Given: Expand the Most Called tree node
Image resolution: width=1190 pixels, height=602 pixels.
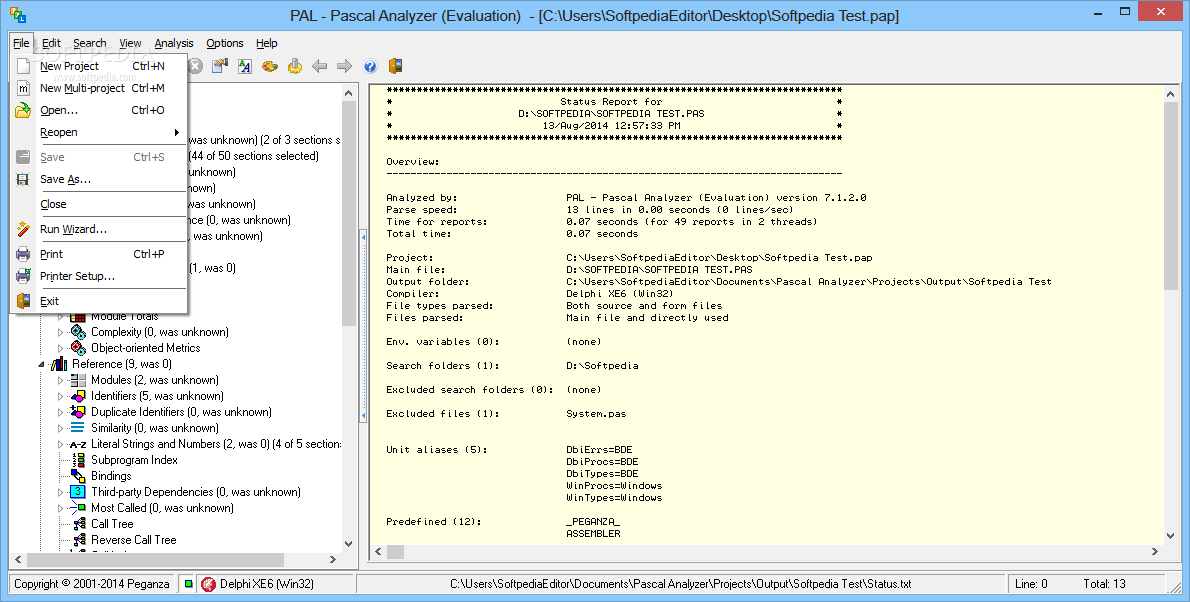Looking at the screenshot, I should click(61, 508).
